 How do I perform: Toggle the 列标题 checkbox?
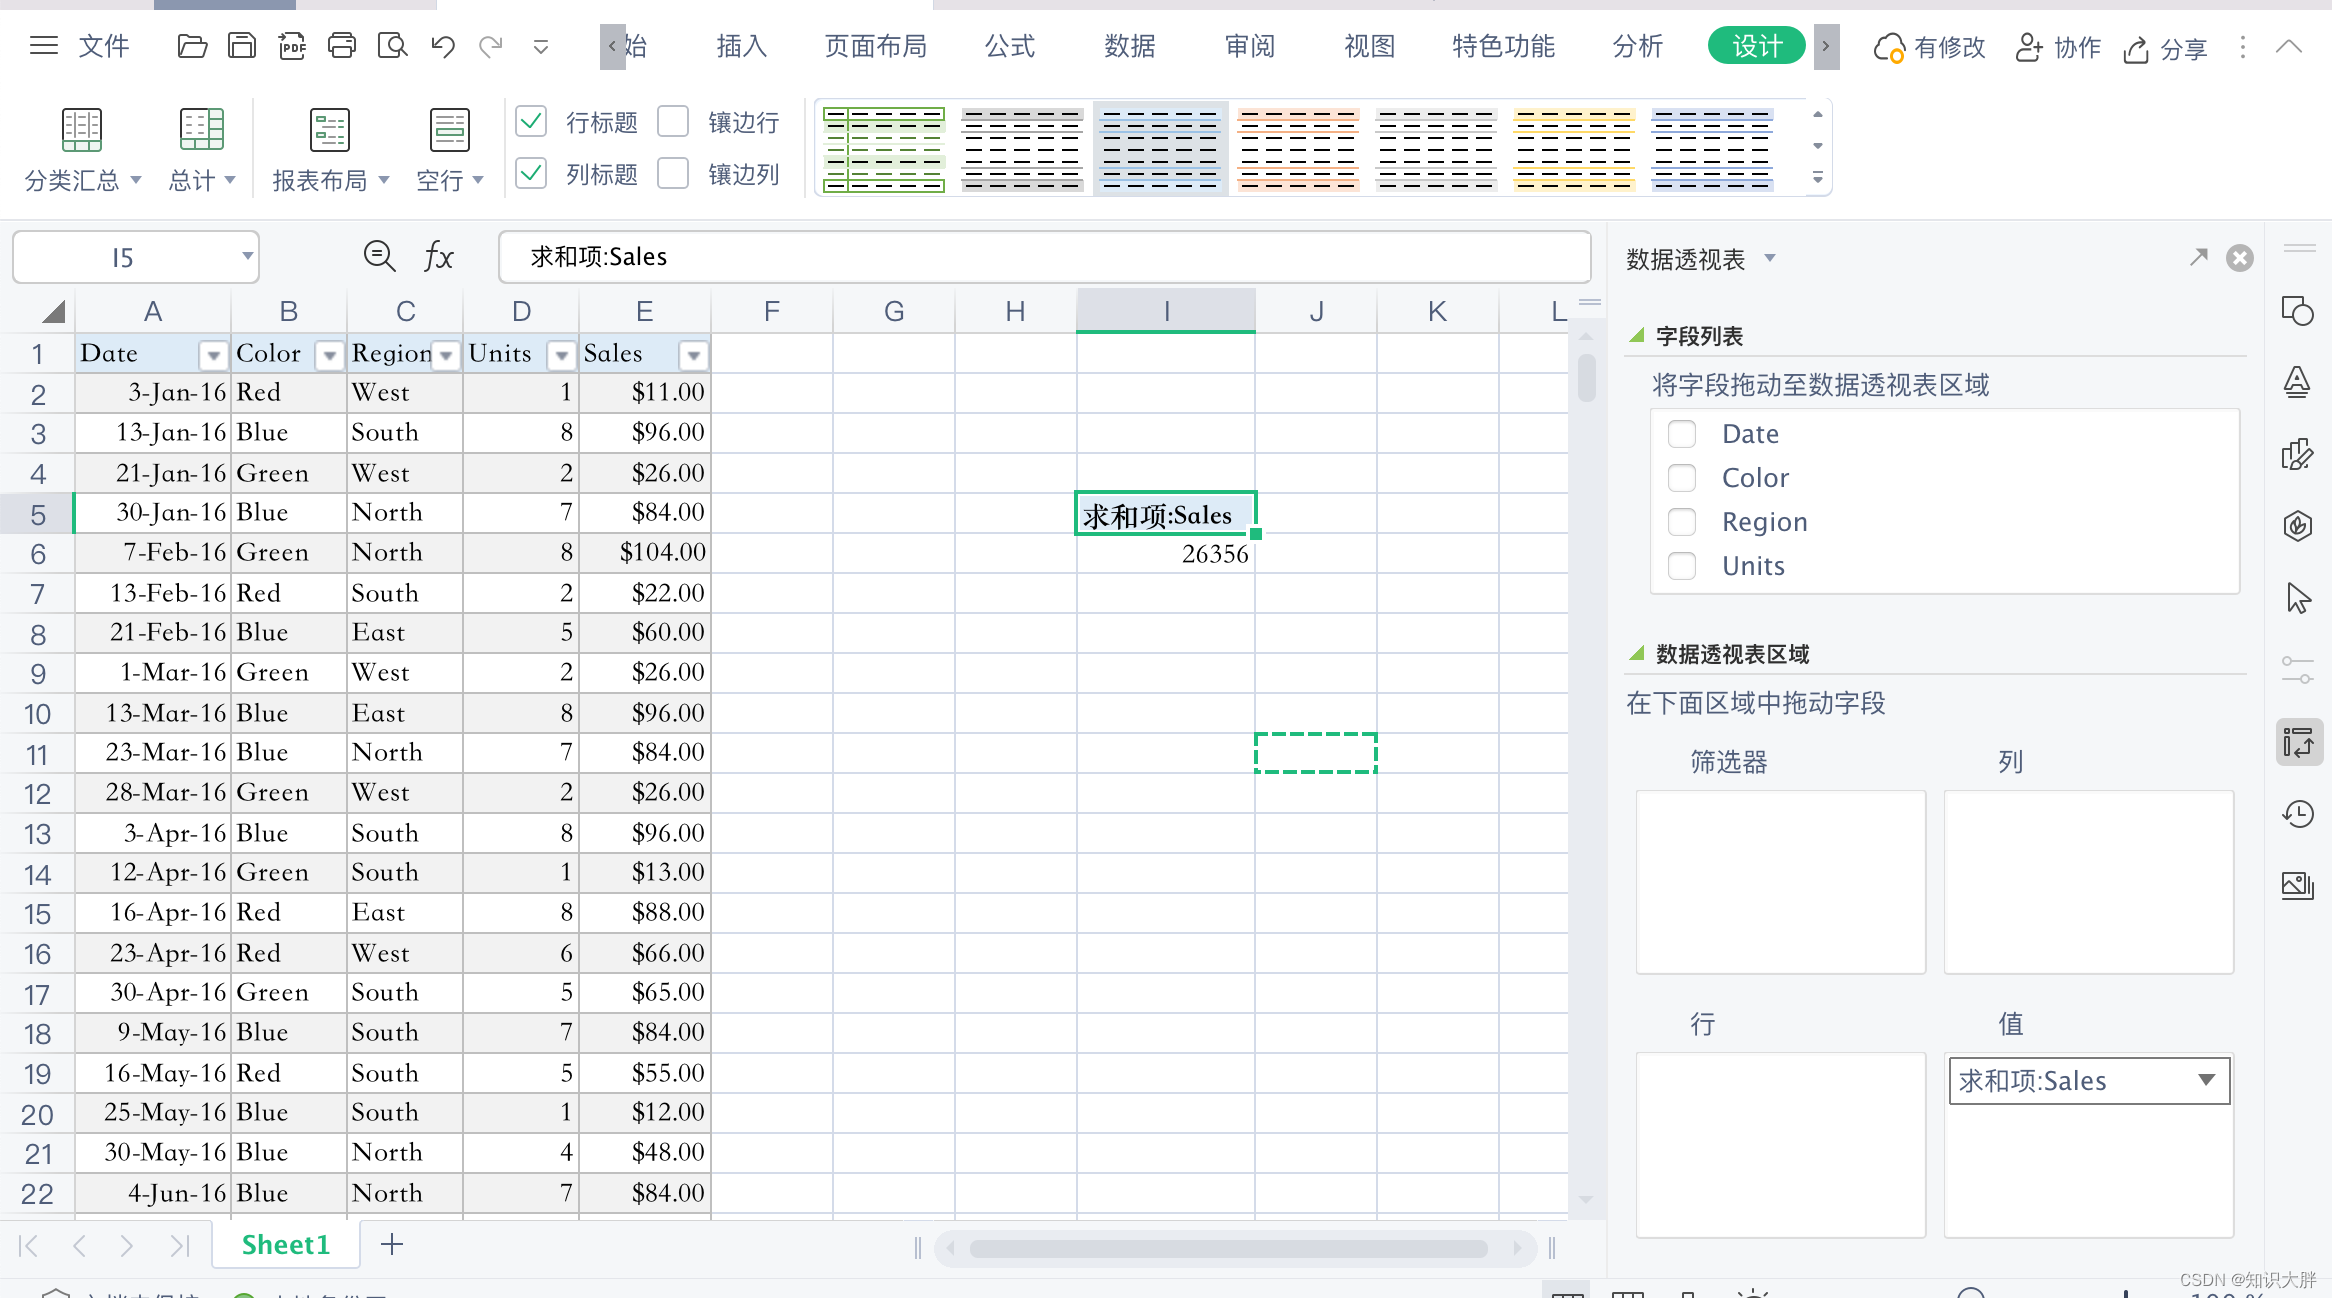(531, 173)
